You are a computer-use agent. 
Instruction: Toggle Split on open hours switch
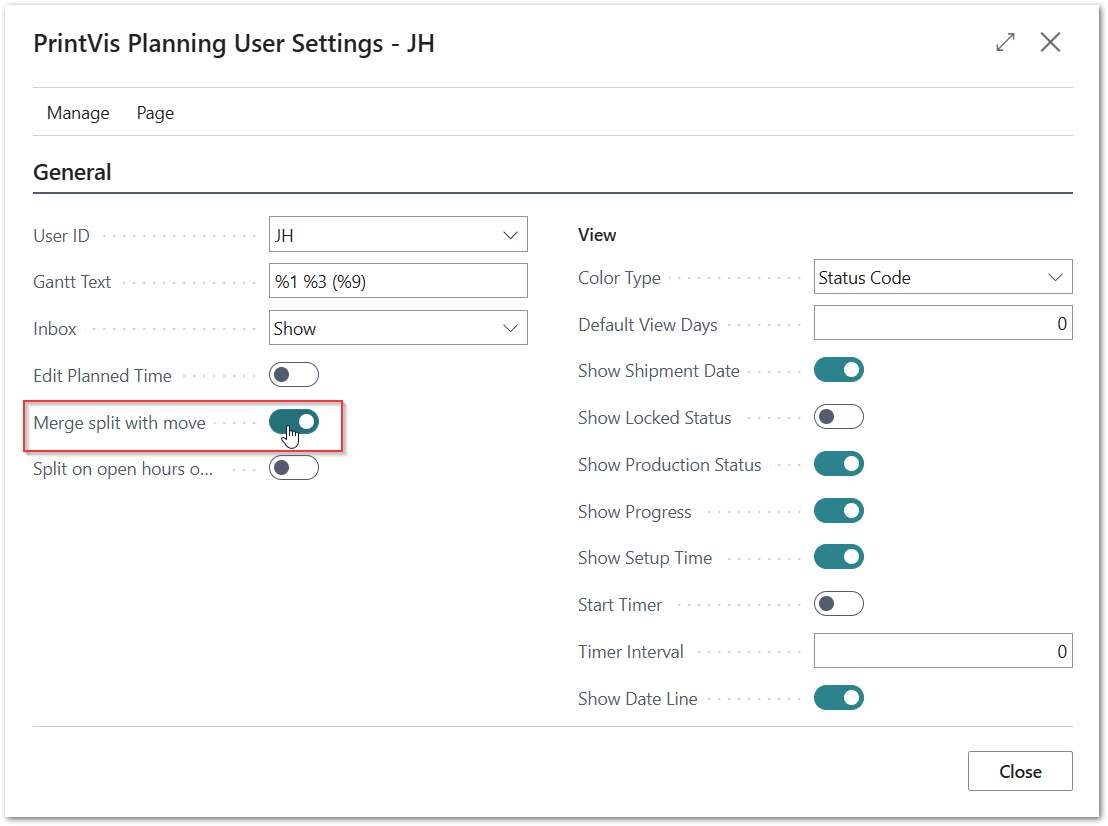coord(294,468)
